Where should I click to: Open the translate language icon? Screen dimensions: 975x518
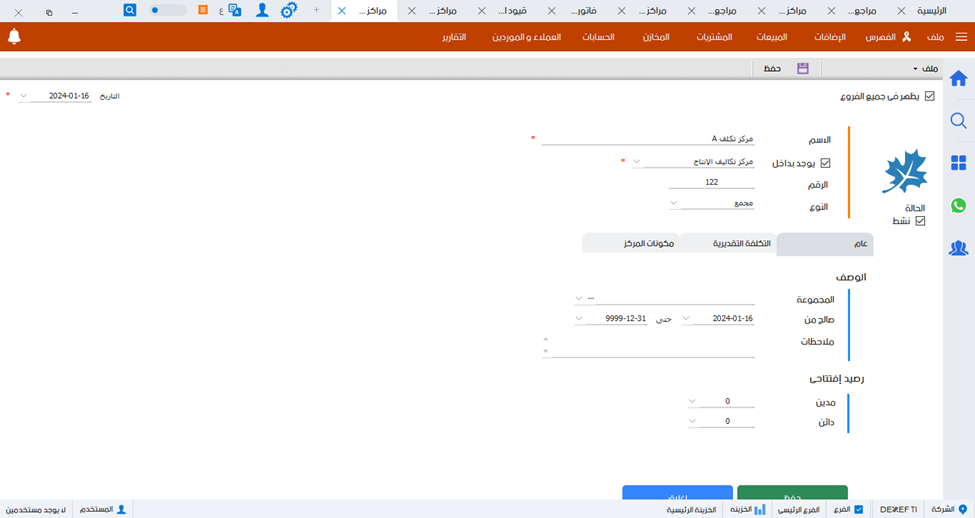point(234,10)
